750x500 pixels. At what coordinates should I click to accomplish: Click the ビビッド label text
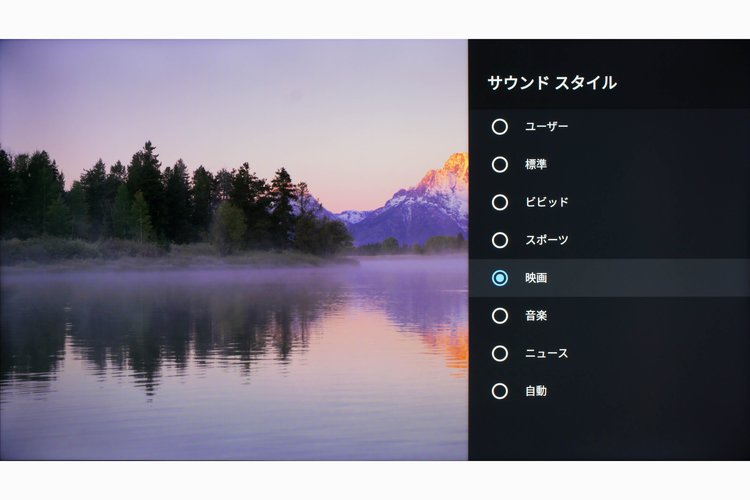click(x=546, y=202)
